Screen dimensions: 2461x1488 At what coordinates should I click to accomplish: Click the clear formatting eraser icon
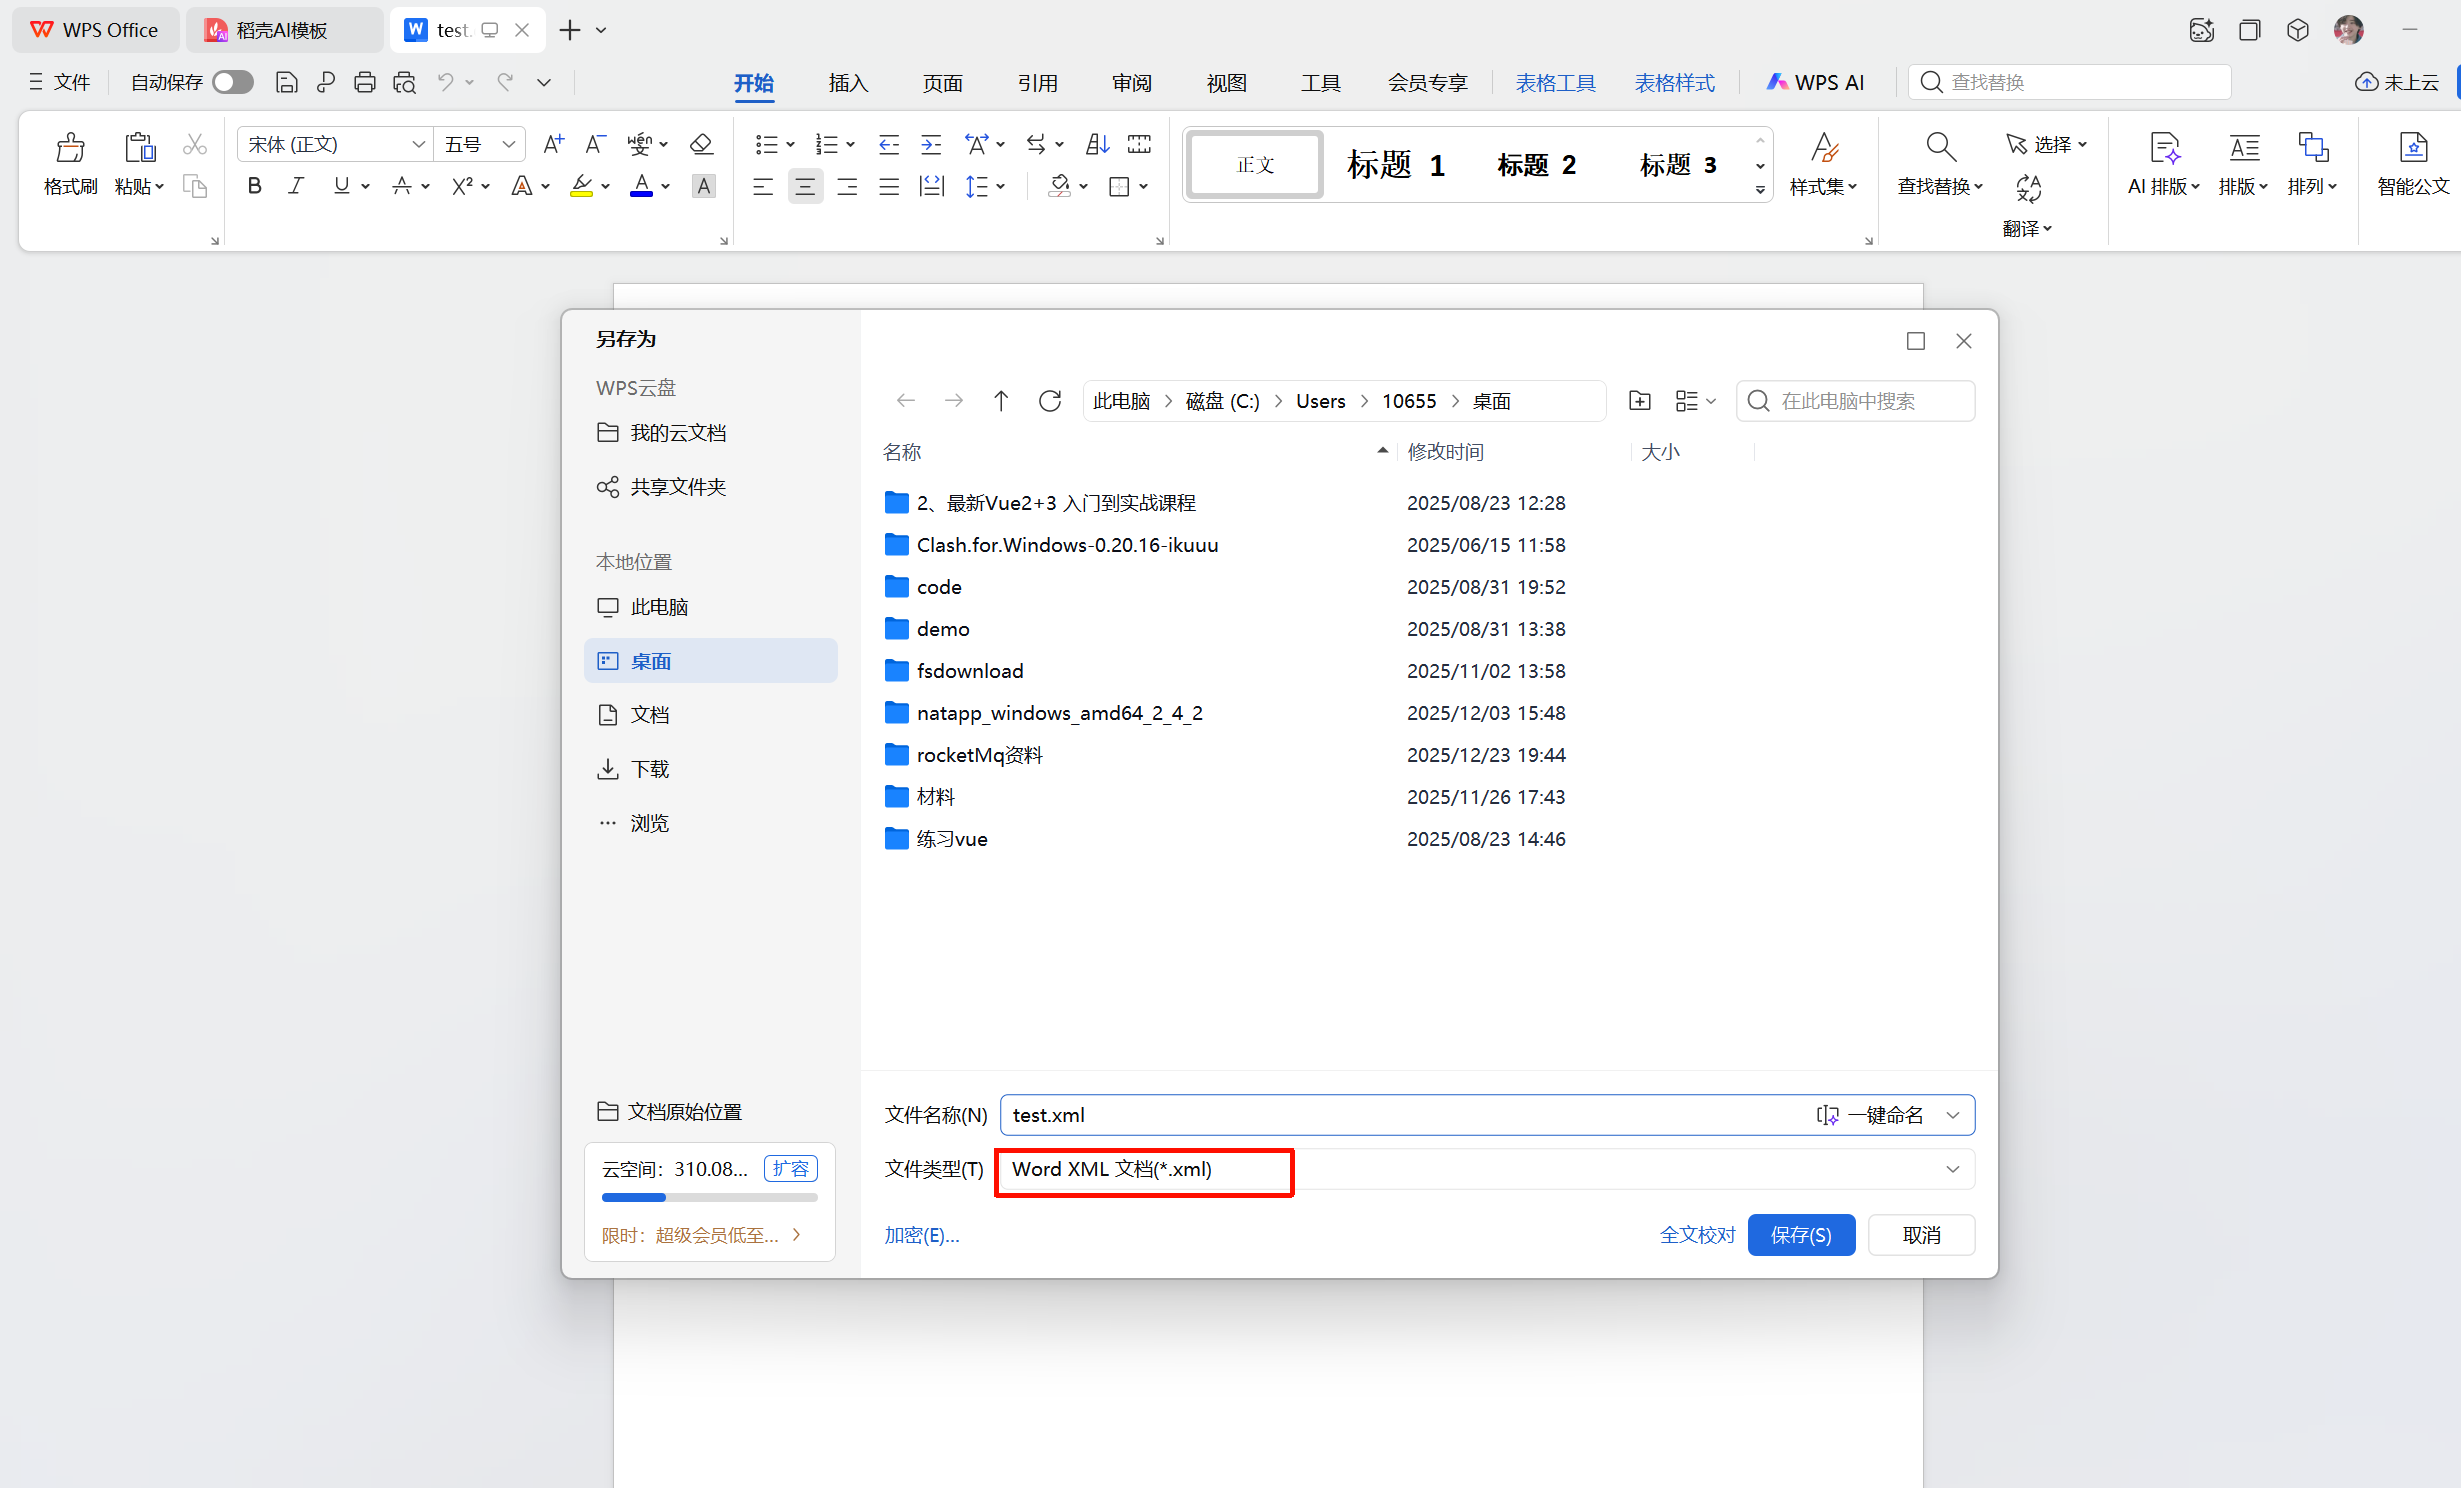coord(702,145)
